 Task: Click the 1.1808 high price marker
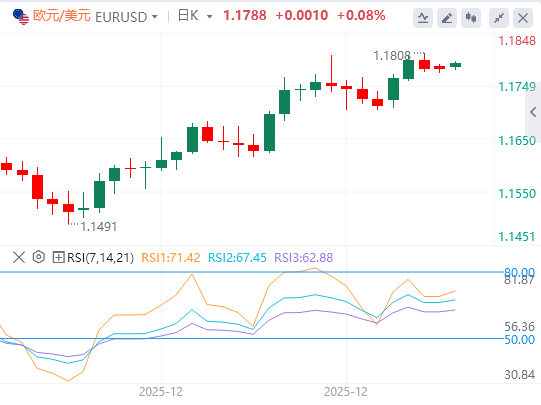392,56
